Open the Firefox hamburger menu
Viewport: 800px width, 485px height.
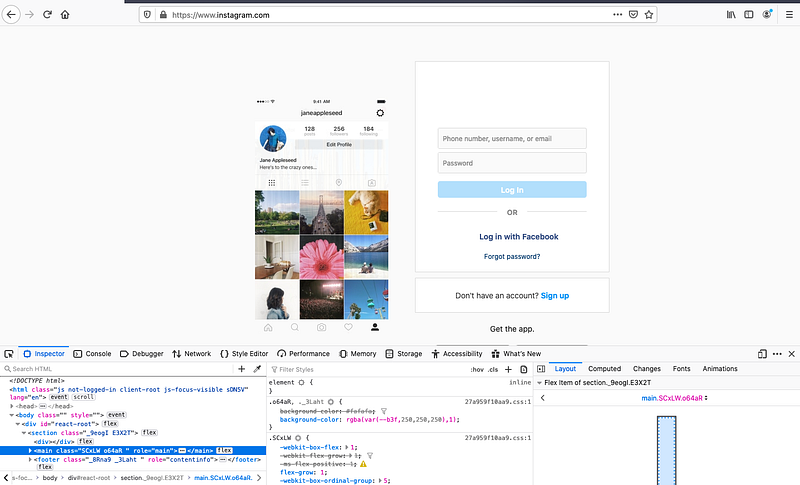point(789,15)
